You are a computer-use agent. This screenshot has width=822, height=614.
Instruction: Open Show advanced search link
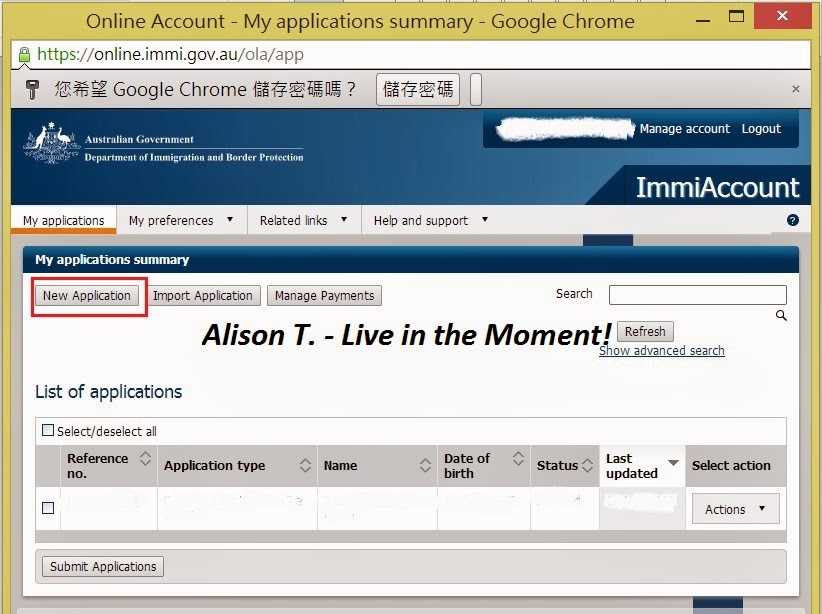pyautogui.click(x=662, y=350)
